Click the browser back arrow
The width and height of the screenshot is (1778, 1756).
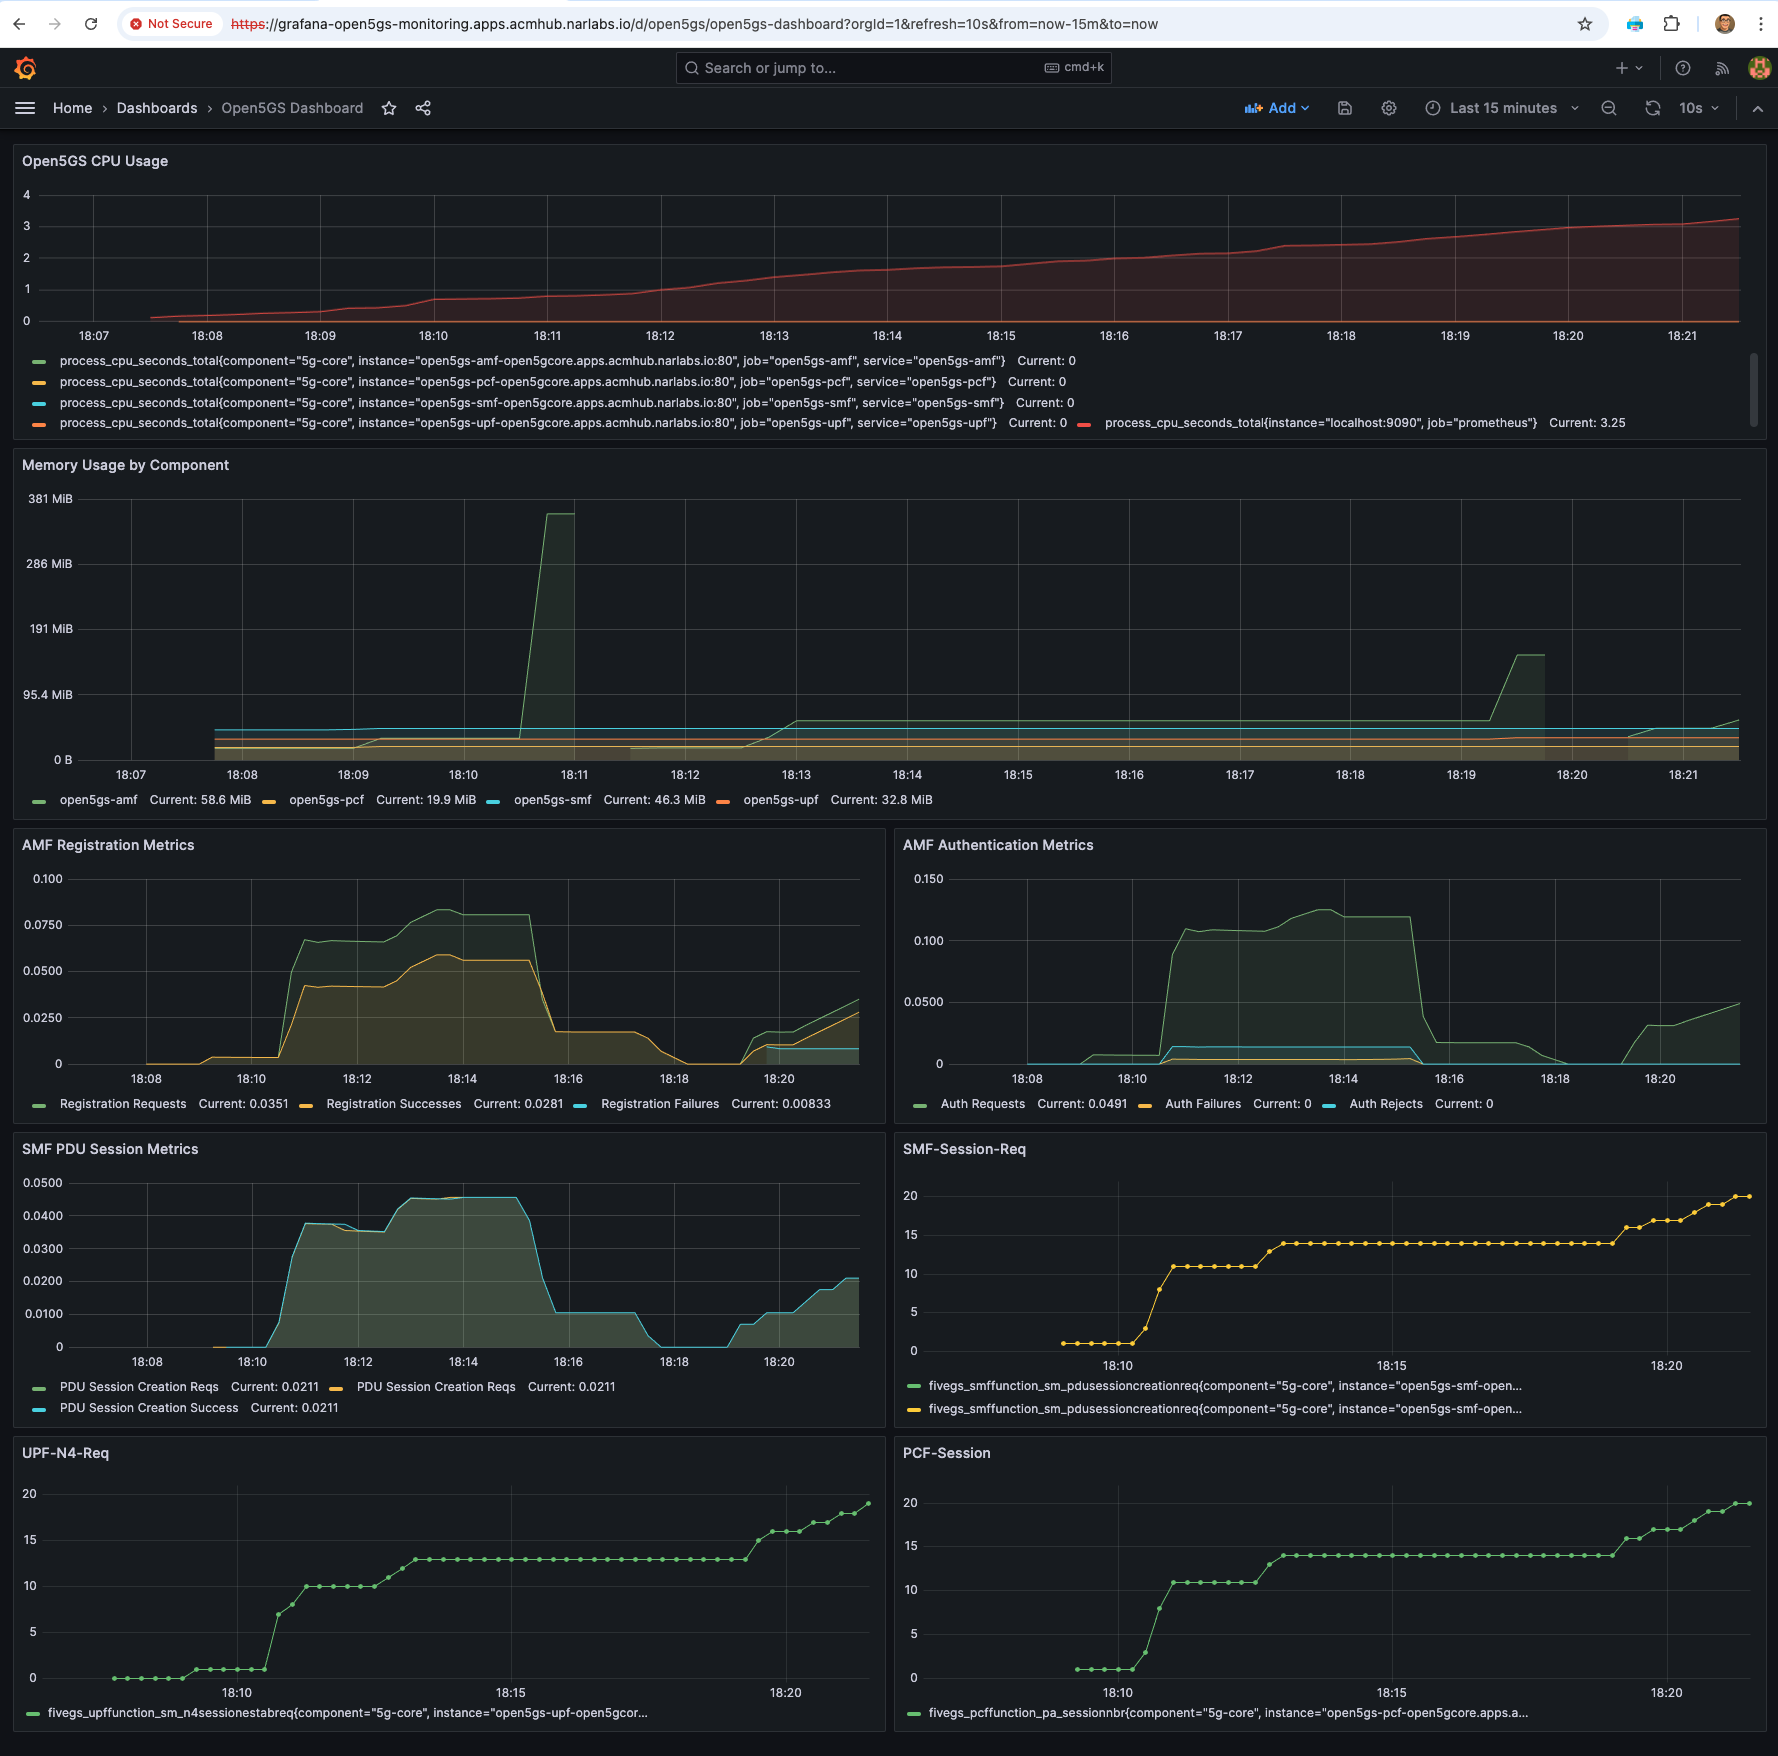pos(19,24)
